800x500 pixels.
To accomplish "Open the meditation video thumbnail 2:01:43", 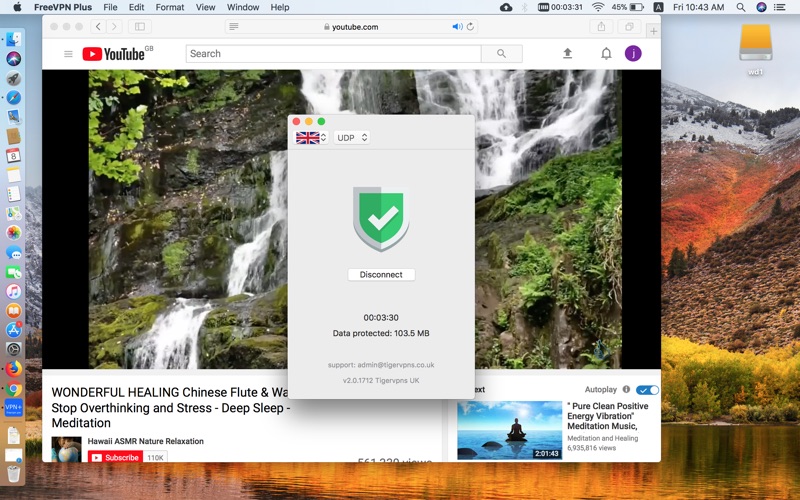I will coord(509,430).
